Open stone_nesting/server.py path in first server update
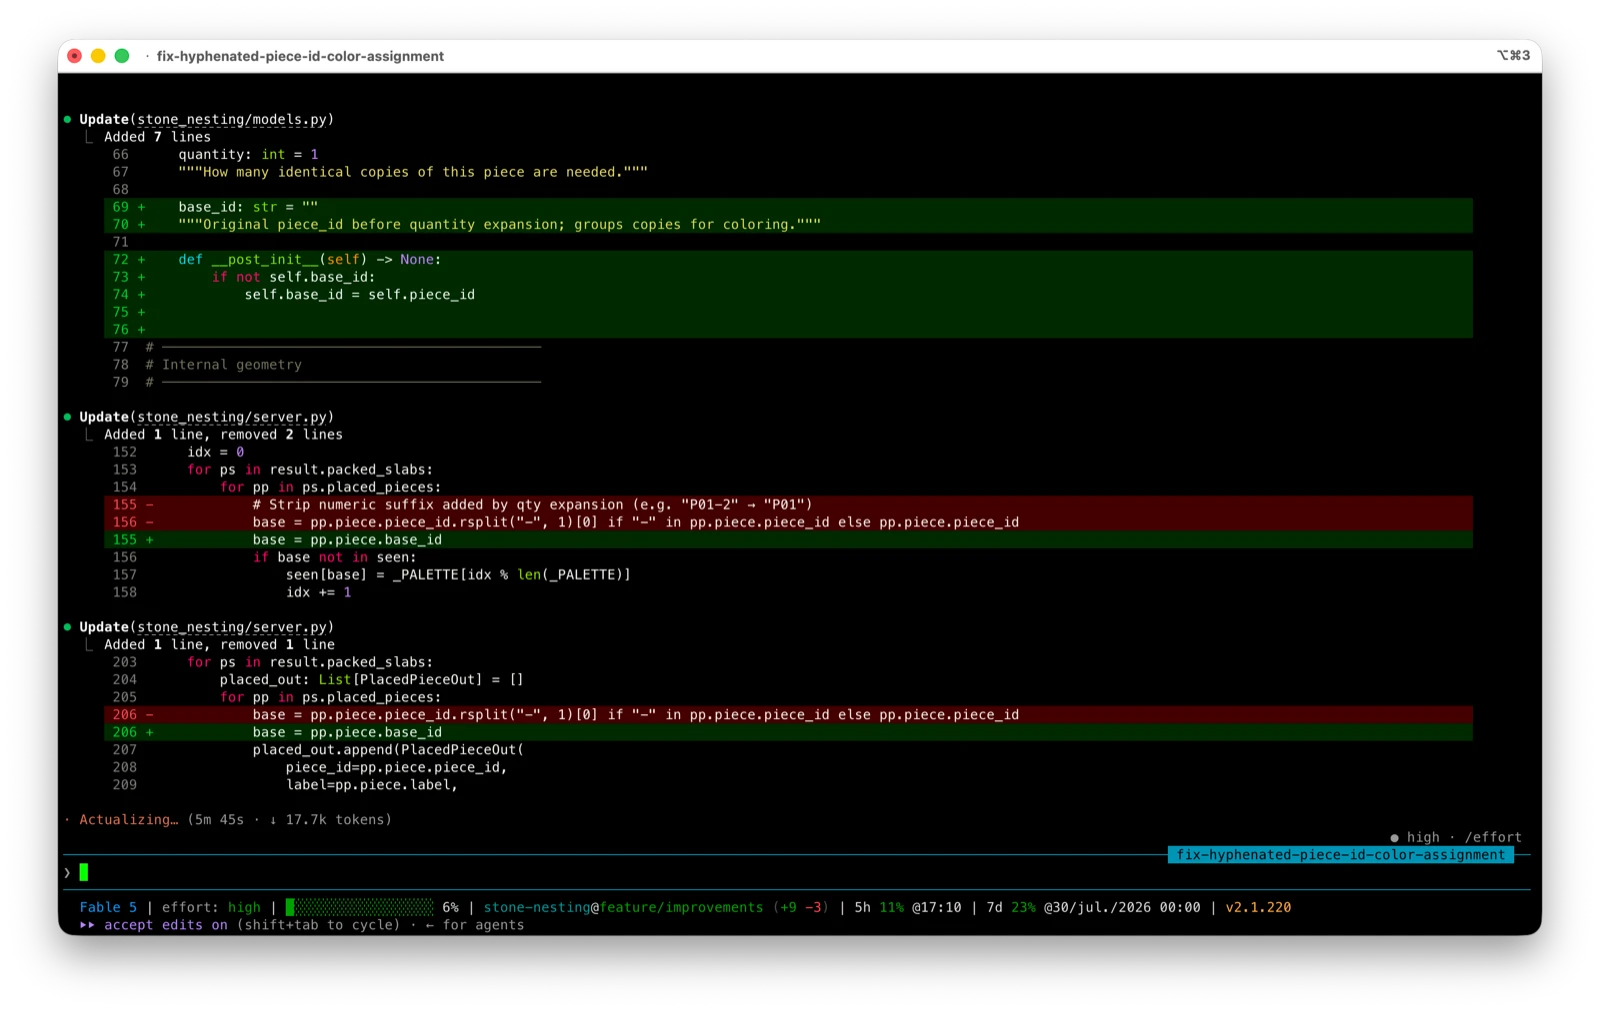The height and width of the screenshot is (1012, 1600). pyautogui.click(x=231, y=417)
